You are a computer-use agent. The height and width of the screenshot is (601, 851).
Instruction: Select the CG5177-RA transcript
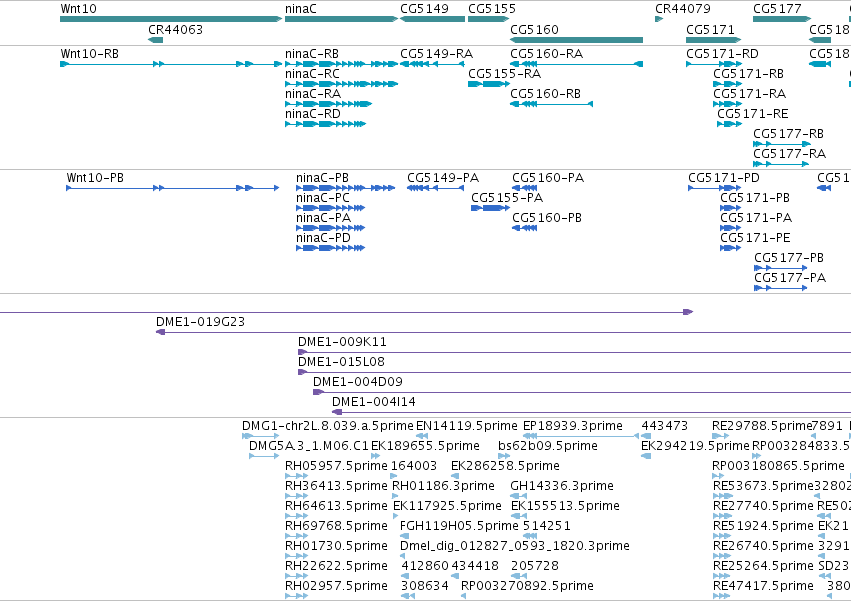[781, 165]
